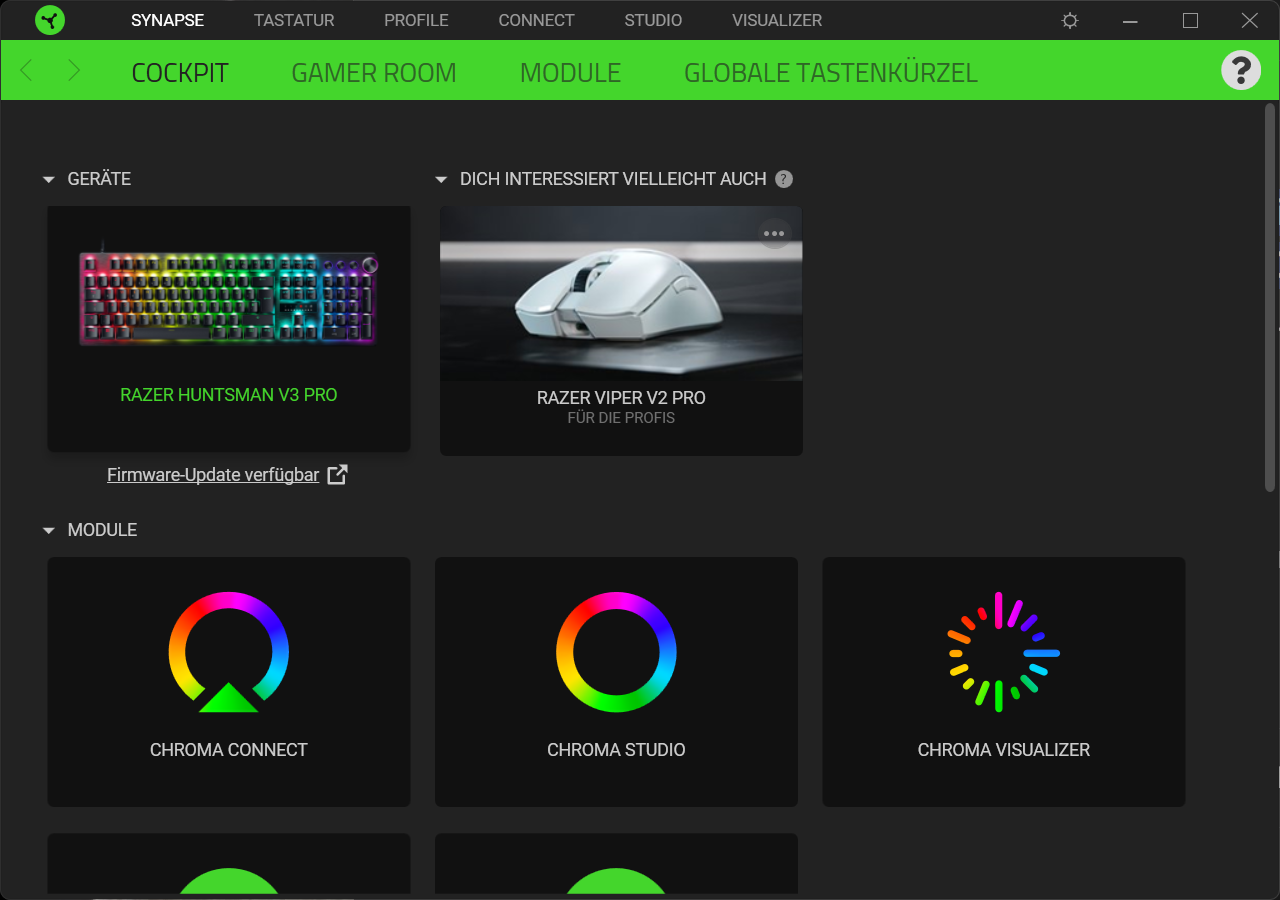Collapse the Dich interessiert vielleicht auch section

(441, 180)
